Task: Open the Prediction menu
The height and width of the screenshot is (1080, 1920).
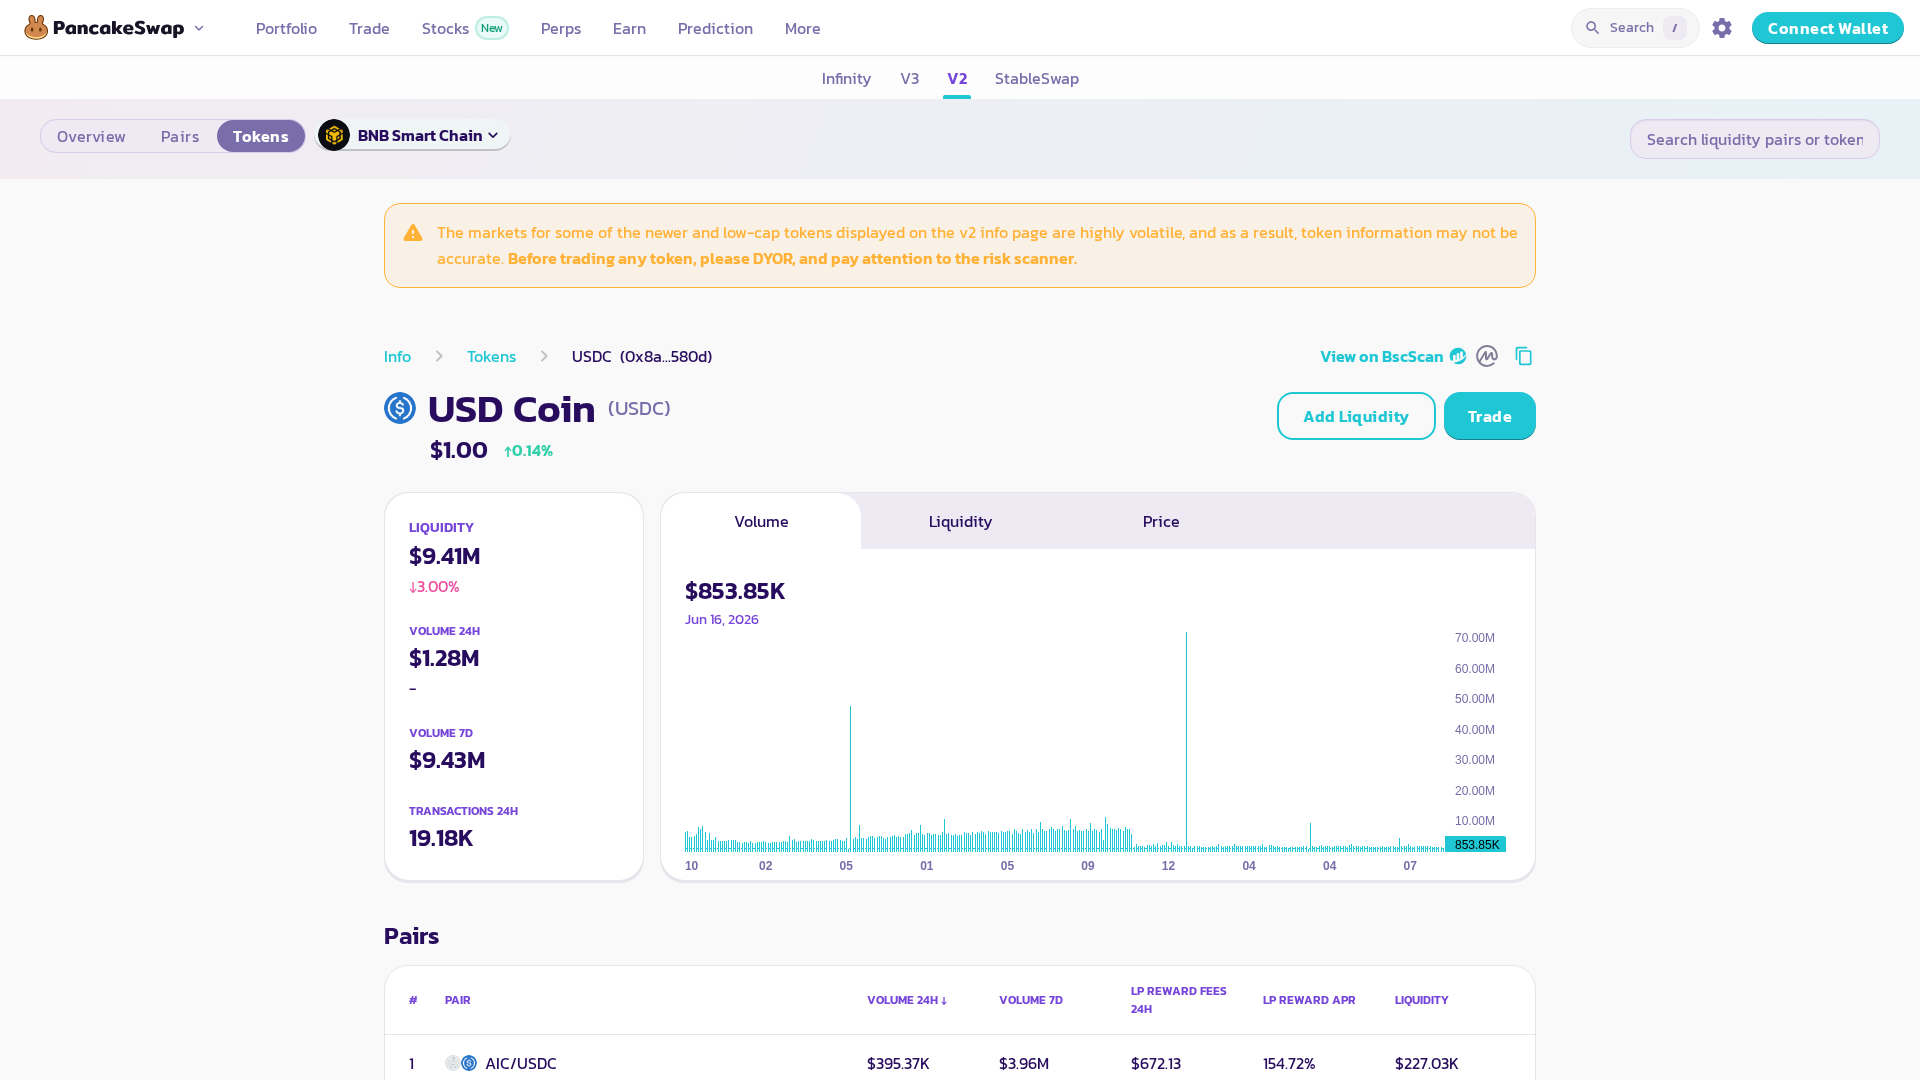Action: click(715, 28)
